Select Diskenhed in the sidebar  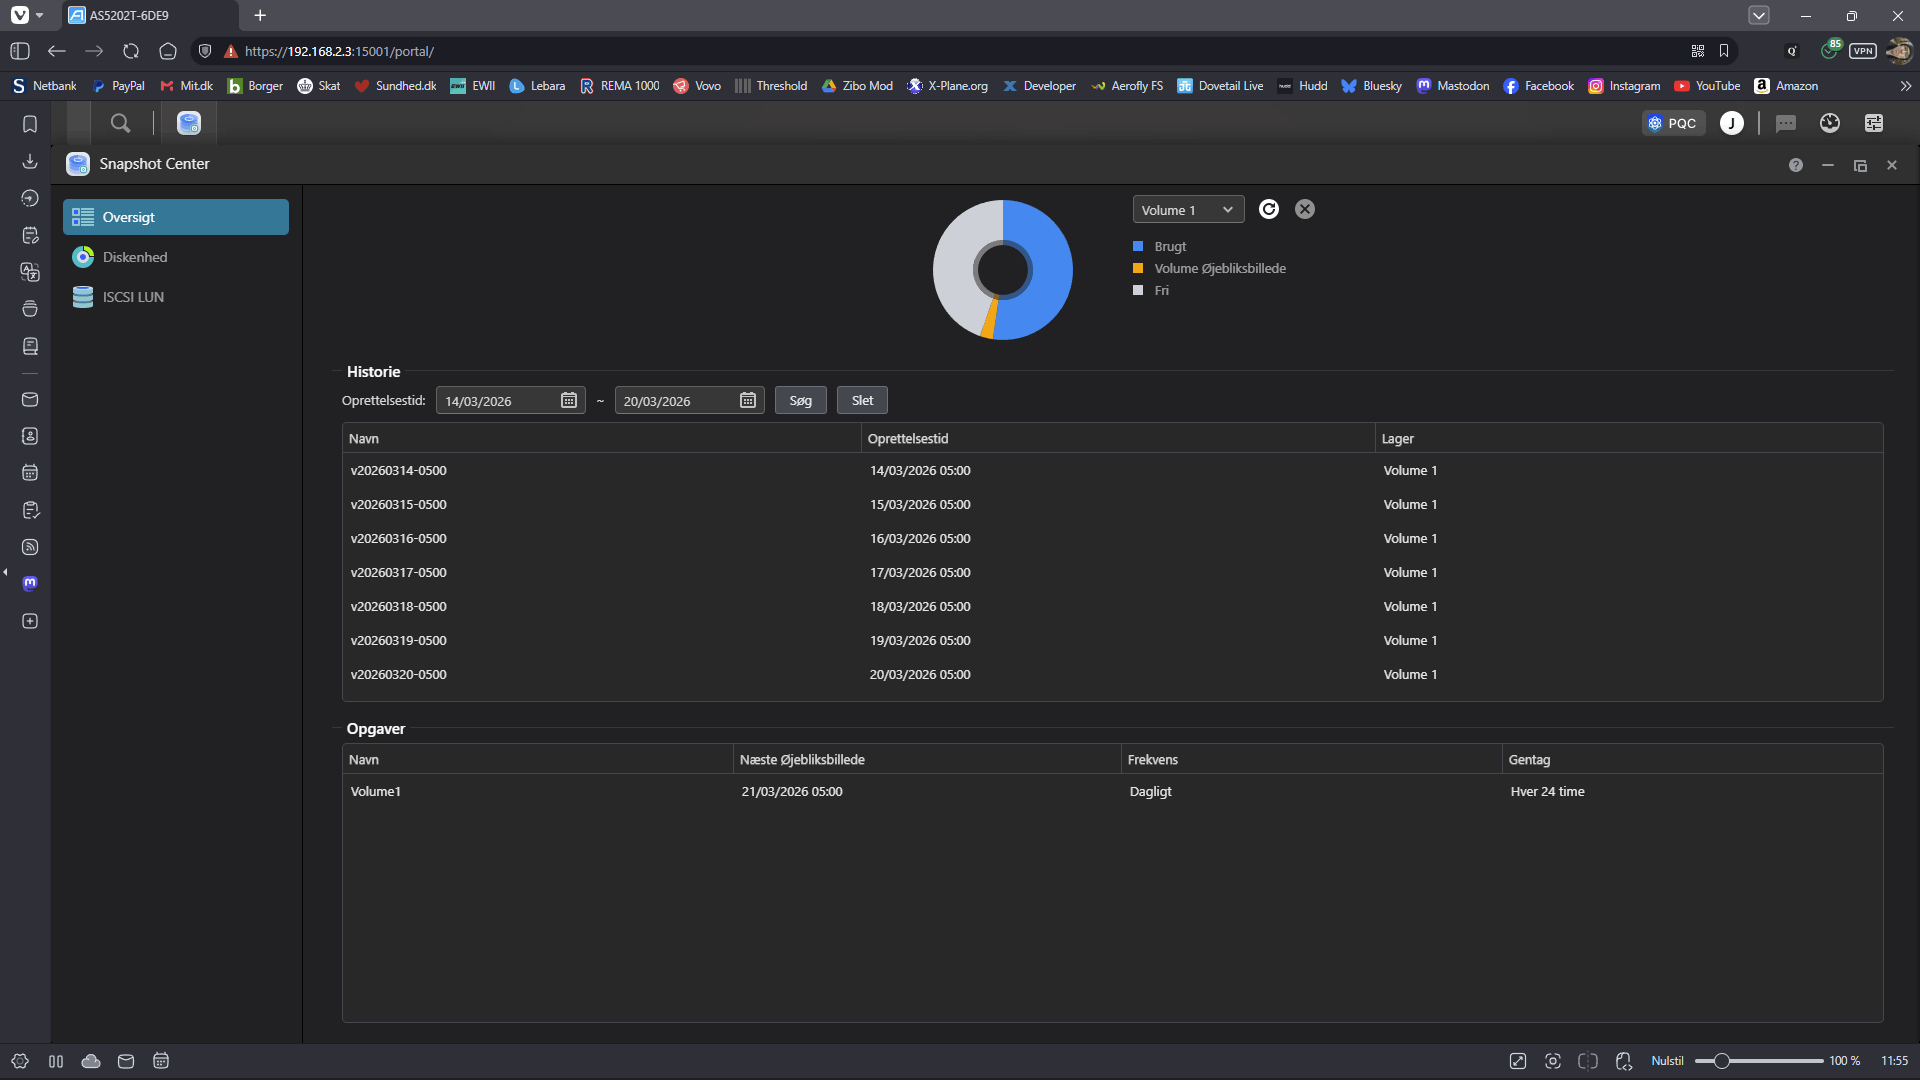pyautogui.click(x=135, y=258)
